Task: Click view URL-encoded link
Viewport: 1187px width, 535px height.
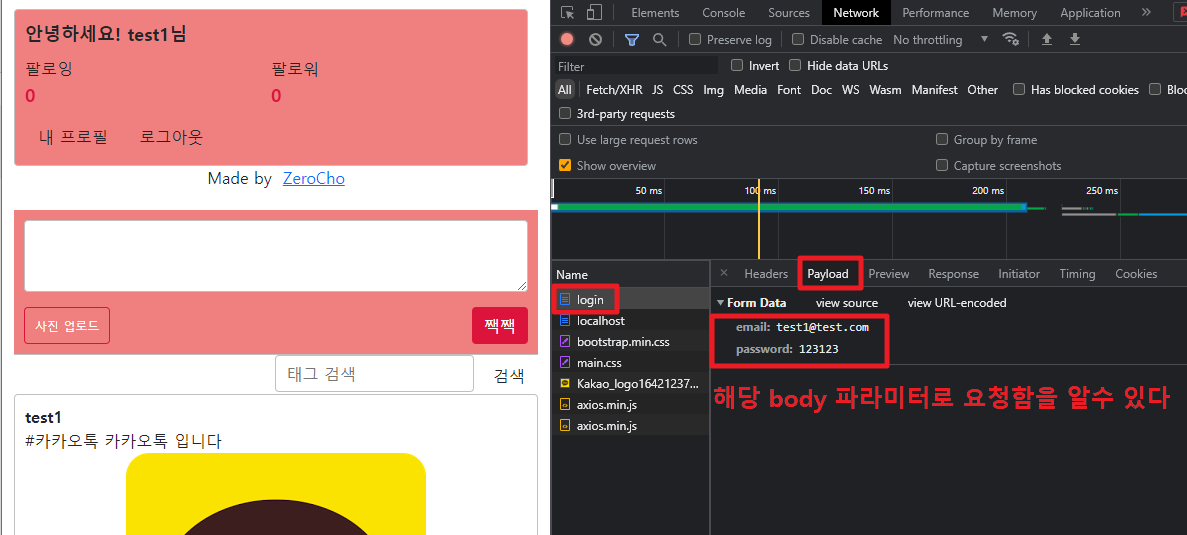Action: point(957,303)
